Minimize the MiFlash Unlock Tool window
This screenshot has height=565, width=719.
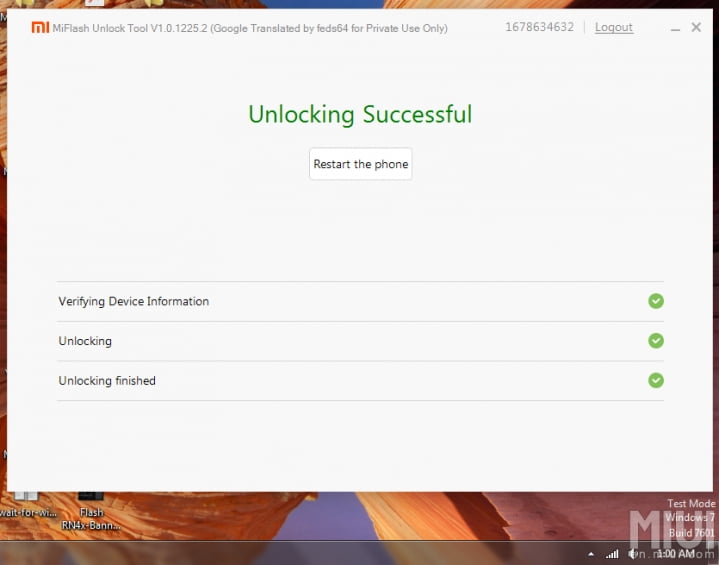point(675,28)
